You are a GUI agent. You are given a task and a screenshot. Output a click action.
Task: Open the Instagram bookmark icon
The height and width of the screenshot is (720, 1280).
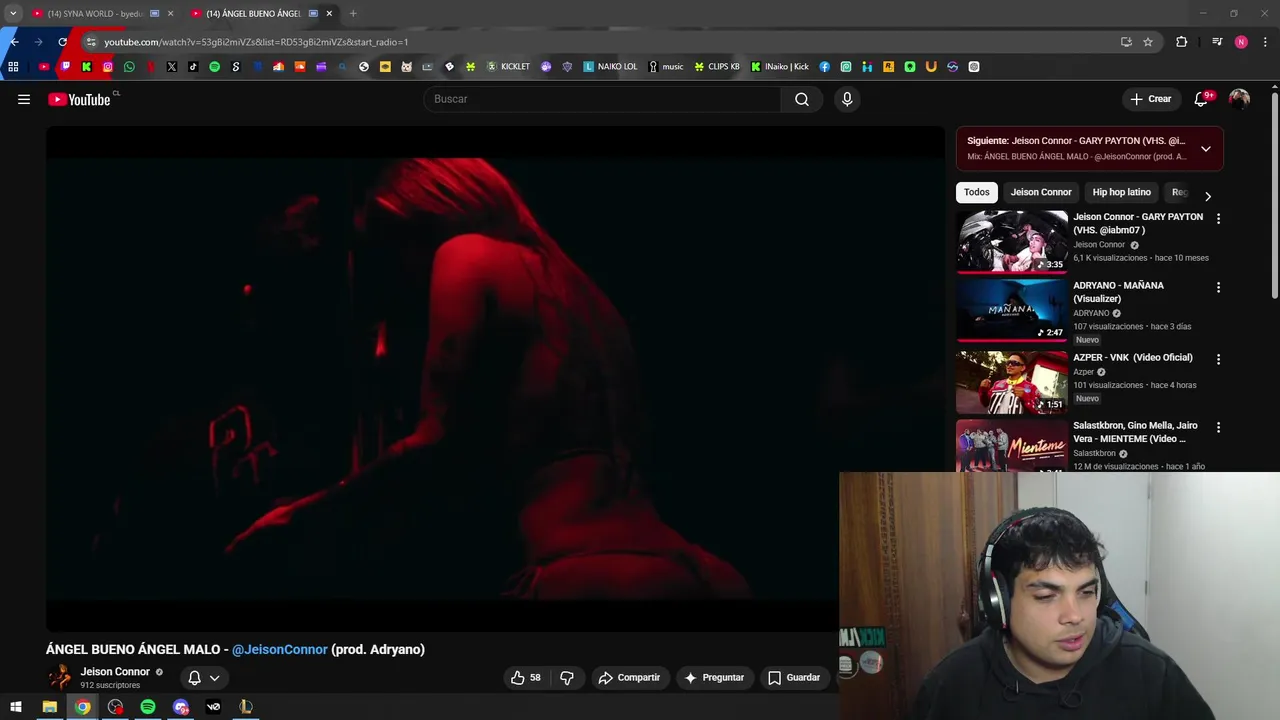[108, 67]
